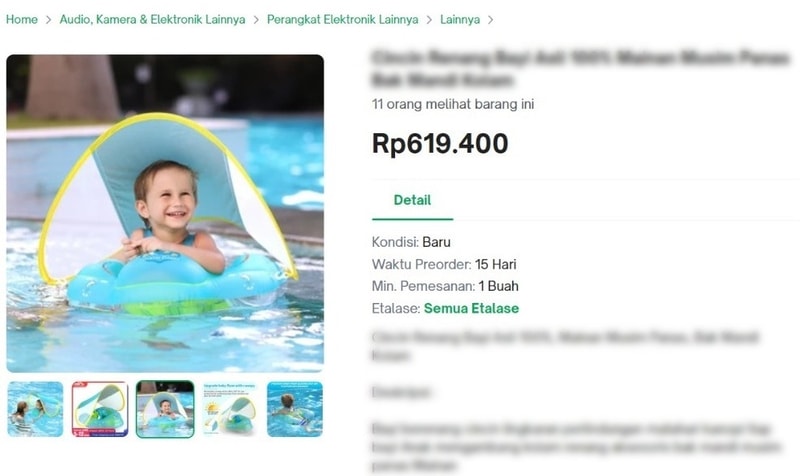This screenshot has height=476, width=800.
Task: Select third thumbnail of smiling baby
Action: [x=165, y=409]
